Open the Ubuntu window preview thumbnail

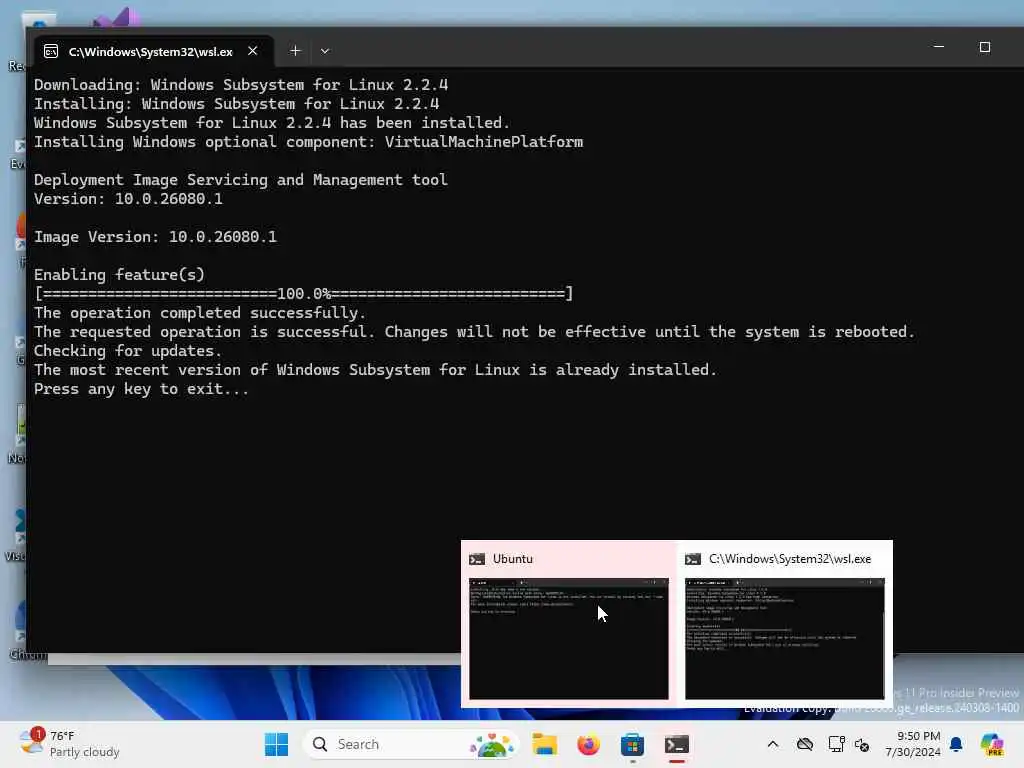coord(568,638)
